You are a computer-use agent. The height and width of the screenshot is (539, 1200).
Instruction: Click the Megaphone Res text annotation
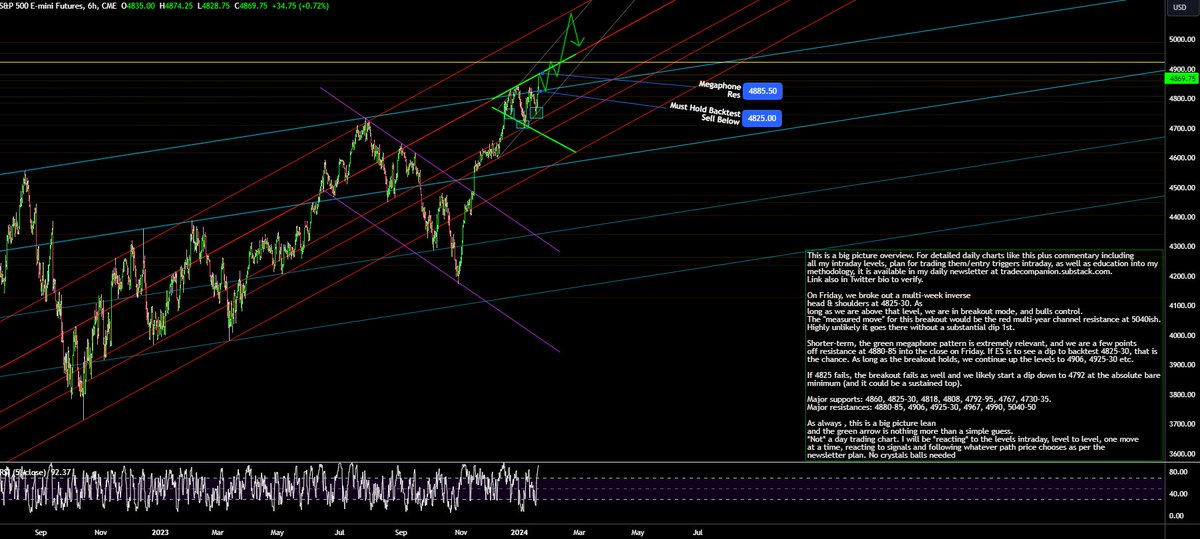point(719,90)
